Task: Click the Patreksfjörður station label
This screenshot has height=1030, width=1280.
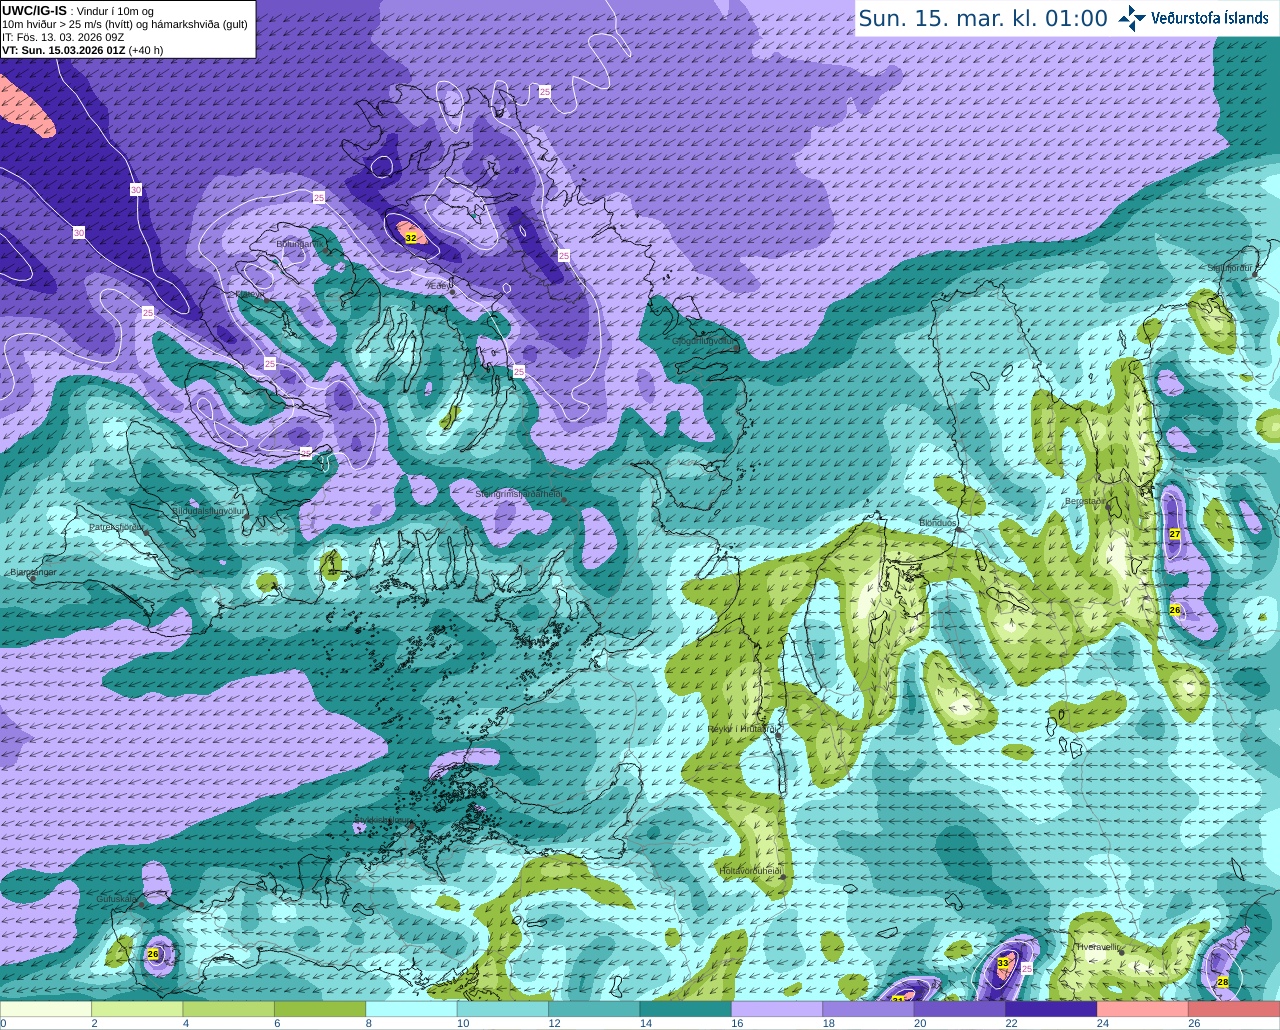Action: (x=116, y=526)
